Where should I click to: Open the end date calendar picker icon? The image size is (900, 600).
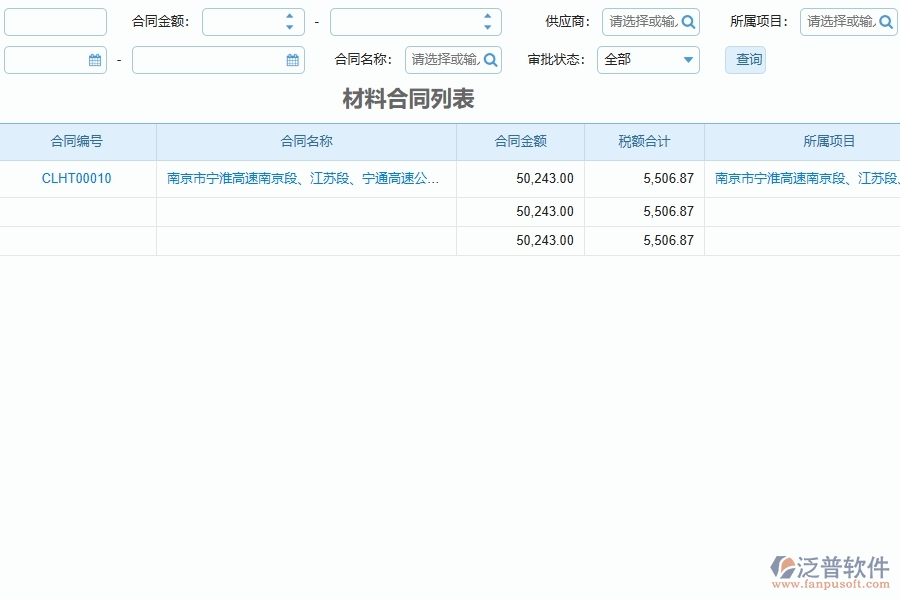point(292,60)
